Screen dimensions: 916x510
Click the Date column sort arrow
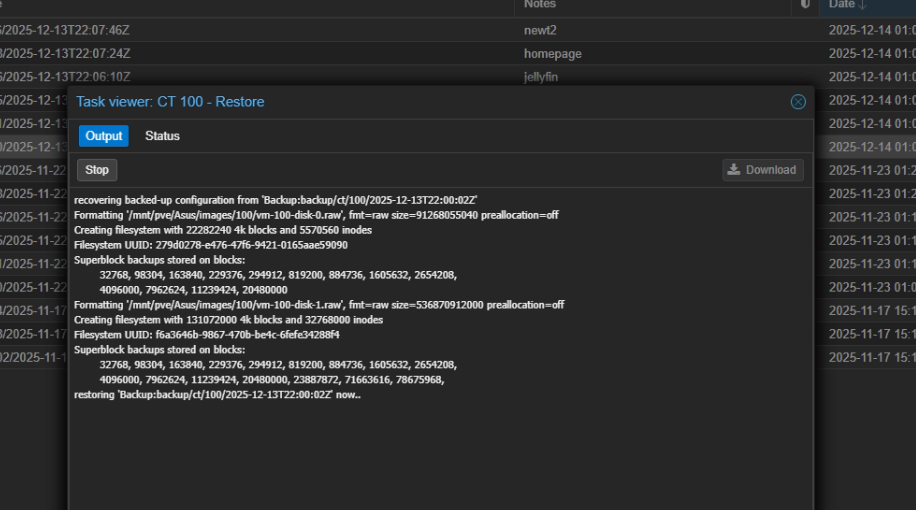click(863, 5)
